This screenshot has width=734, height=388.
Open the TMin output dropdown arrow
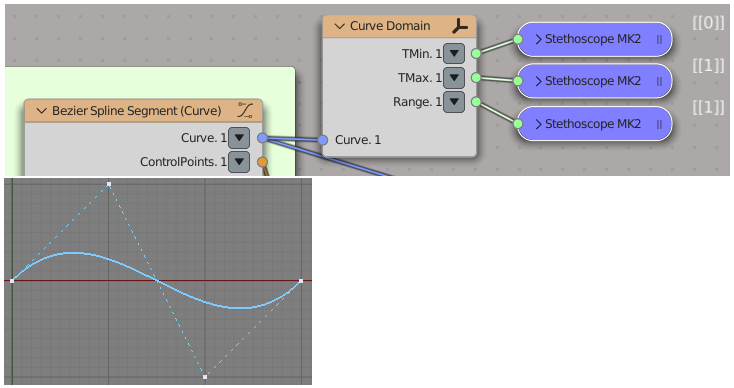pyautogui.click(x=454, y=53)
